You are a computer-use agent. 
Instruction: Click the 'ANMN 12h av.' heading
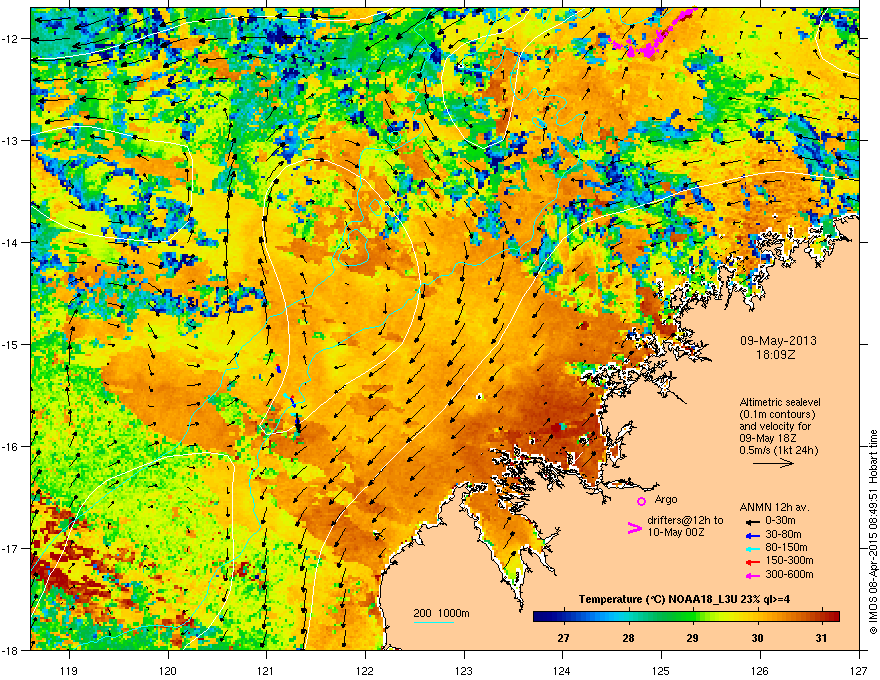[774, 508]
